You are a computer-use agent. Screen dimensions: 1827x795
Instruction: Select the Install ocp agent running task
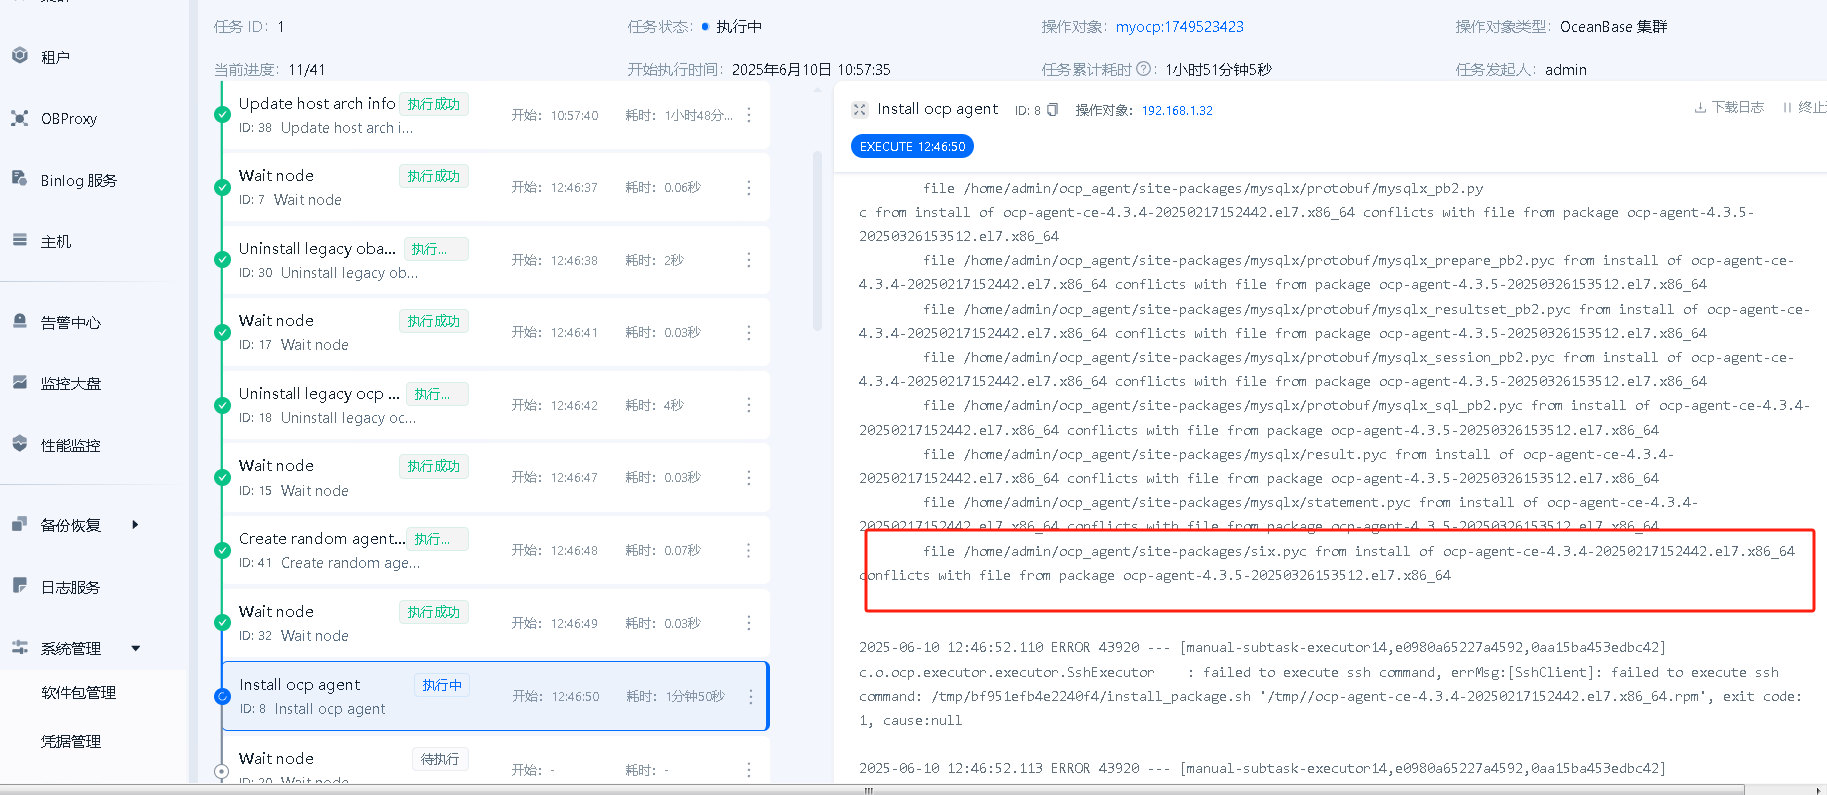point(496,696)
